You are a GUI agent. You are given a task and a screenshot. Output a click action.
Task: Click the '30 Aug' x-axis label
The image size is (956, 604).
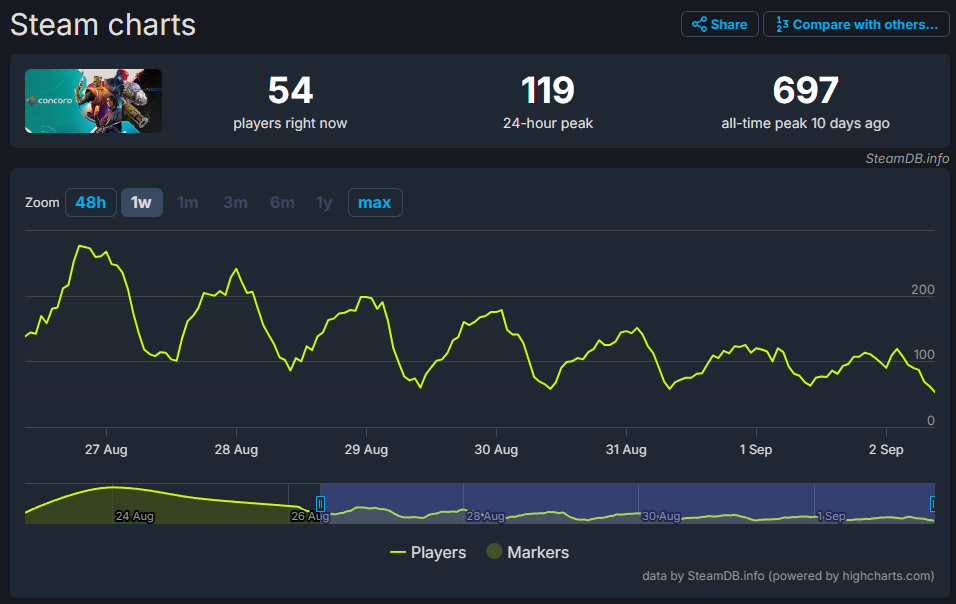[x=496, y=450]
